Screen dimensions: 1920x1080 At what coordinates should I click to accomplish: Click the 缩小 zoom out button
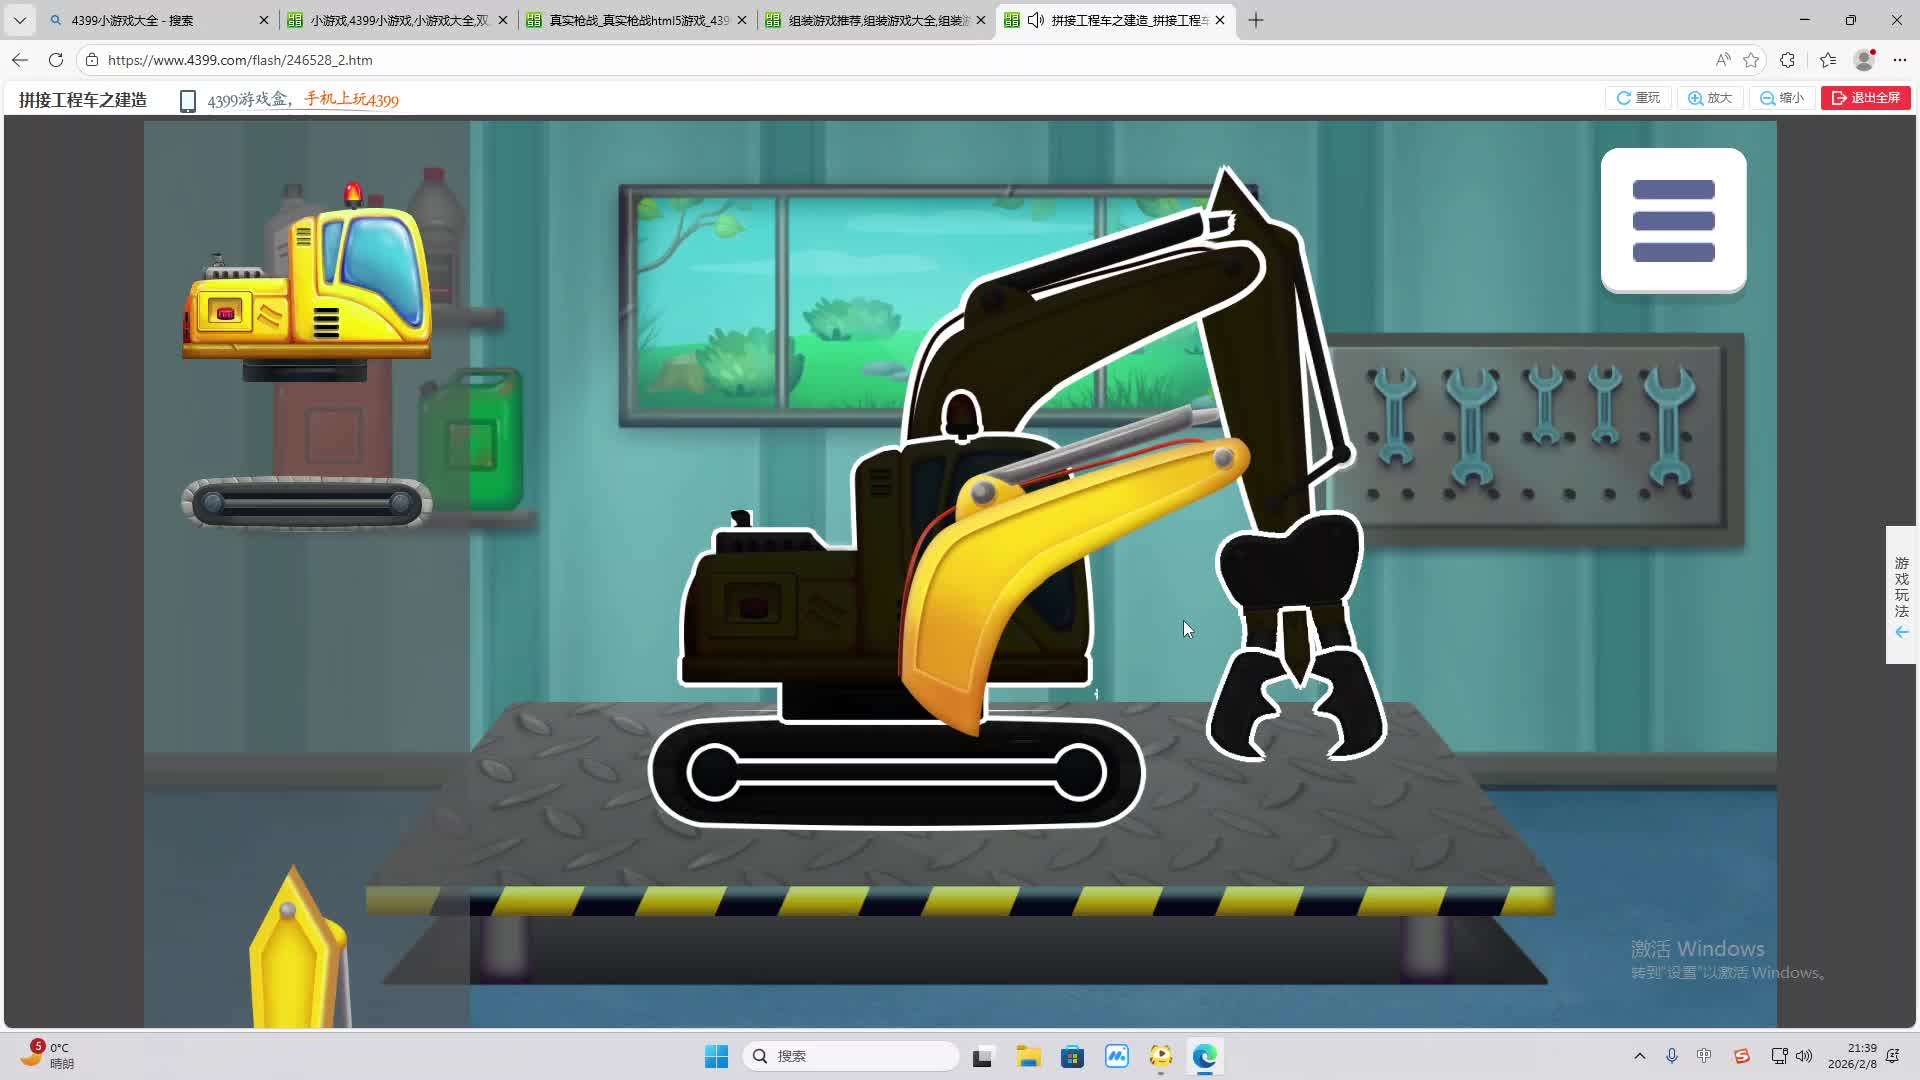pyautogui.click(x=1782, y=98)
